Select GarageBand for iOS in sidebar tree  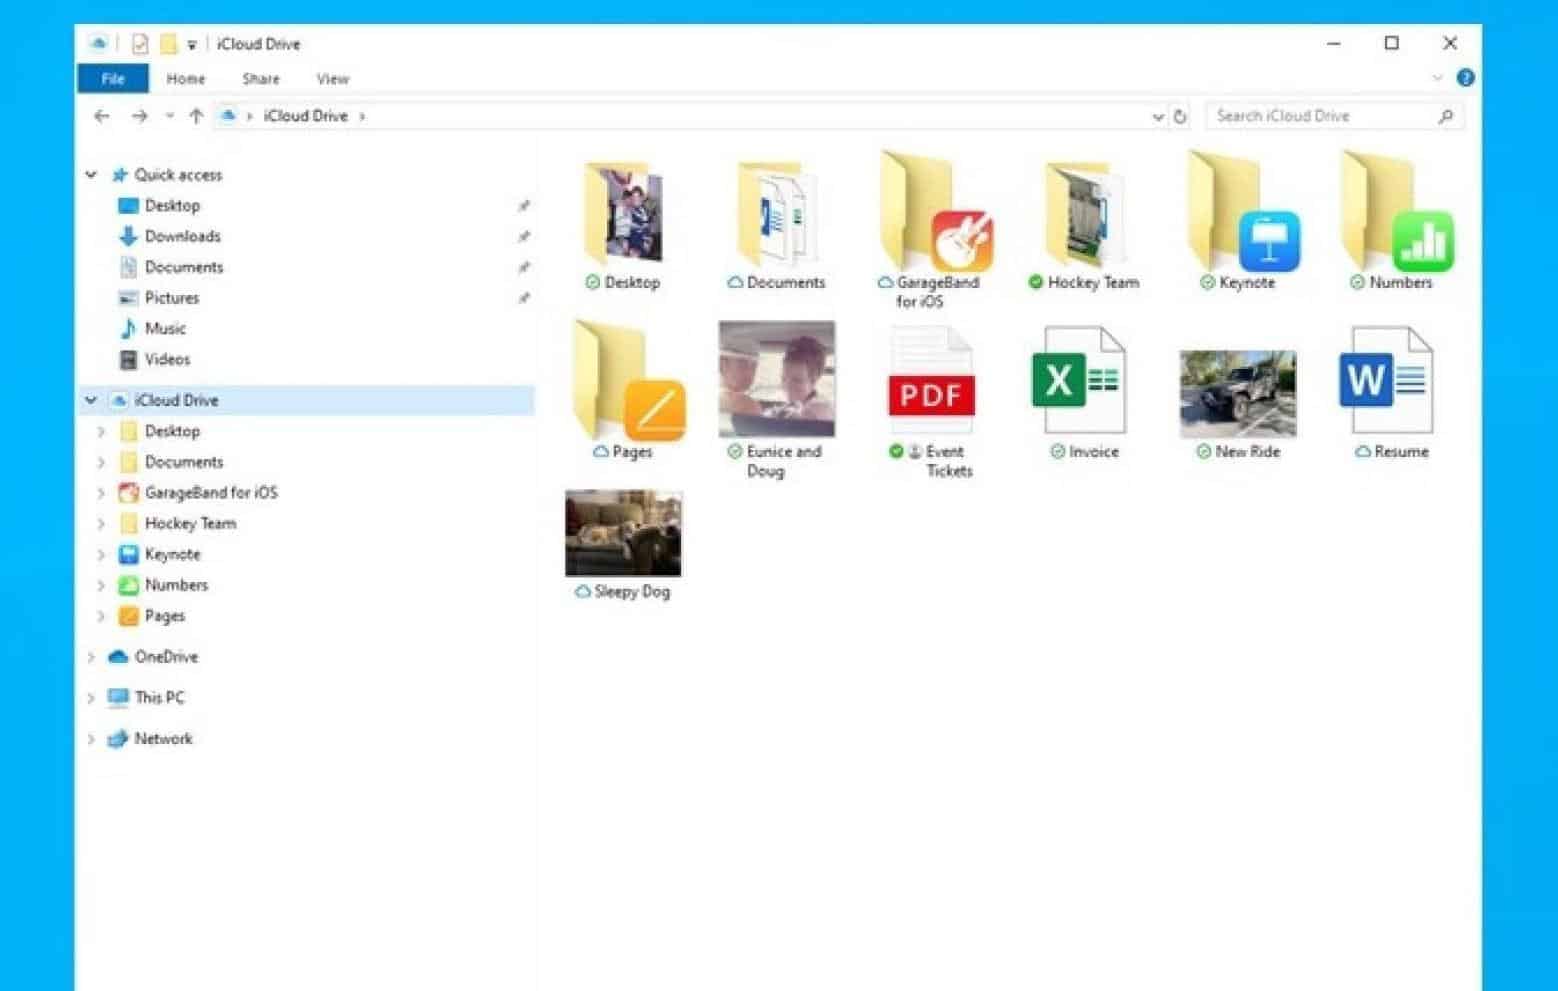pyautogui.click(x=211, y=493)
